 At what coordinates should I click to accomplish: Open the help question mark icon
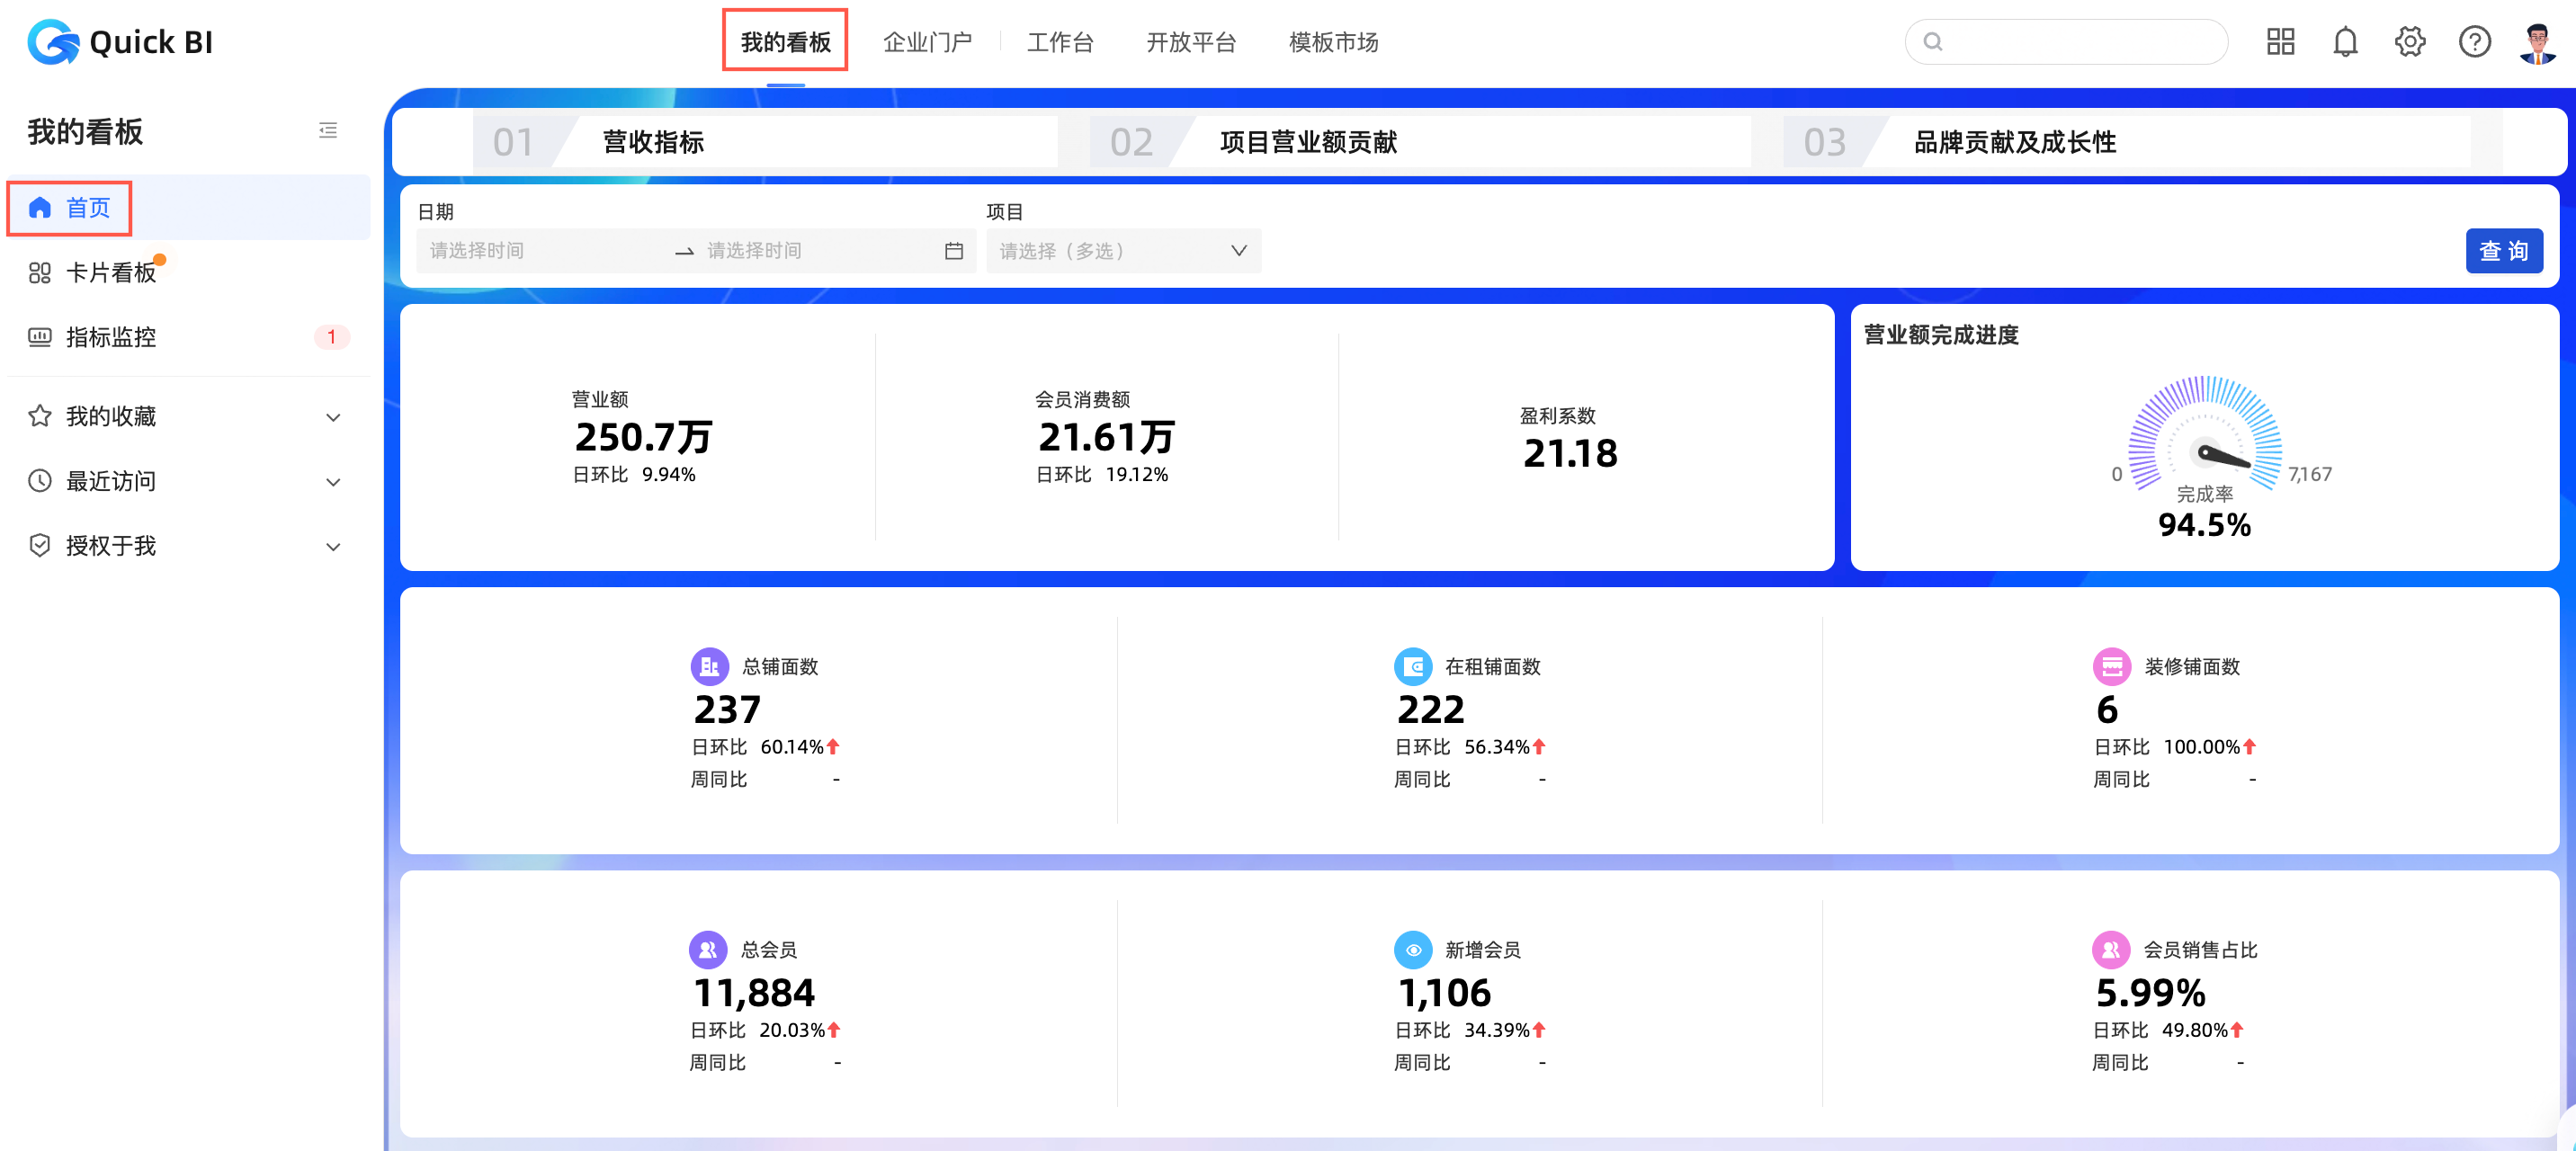[x=2475, y=42]
